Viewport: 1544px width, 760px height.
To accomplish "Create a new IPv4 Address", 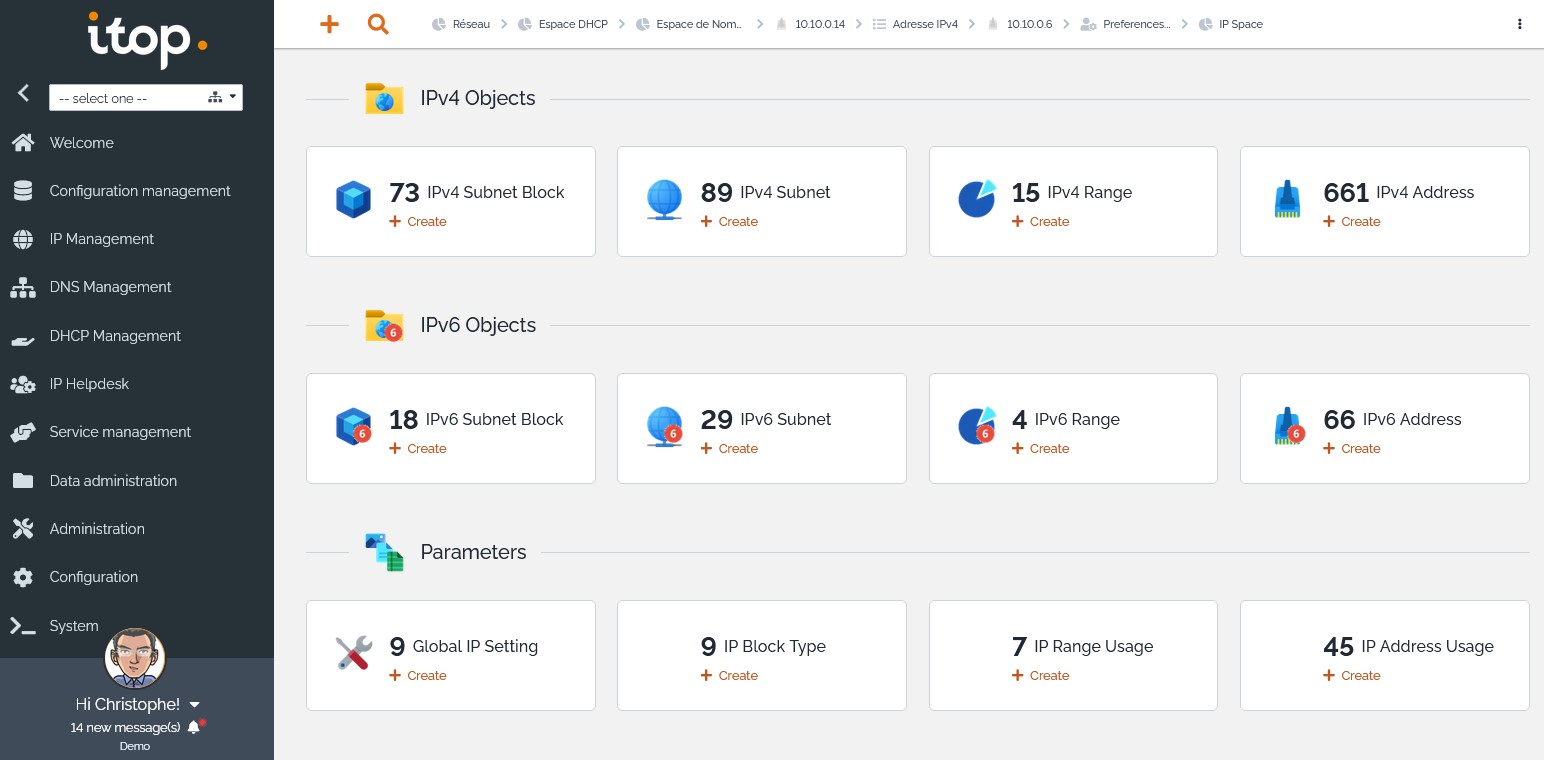I will tap(1351, 222).
